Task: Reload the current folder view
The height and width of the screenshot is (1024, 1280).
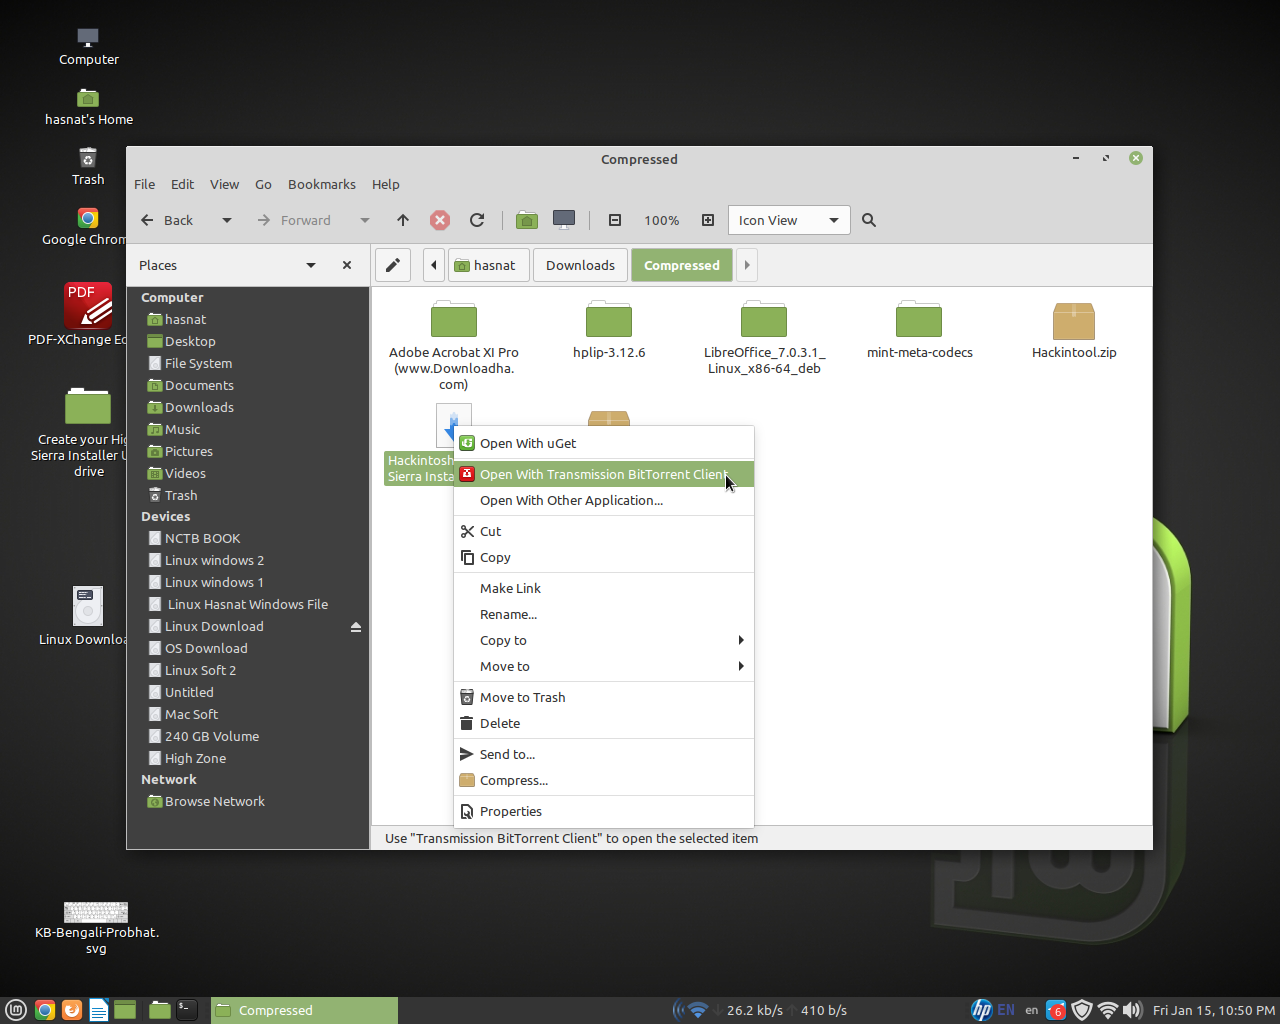Action: [x=477, y=220]
